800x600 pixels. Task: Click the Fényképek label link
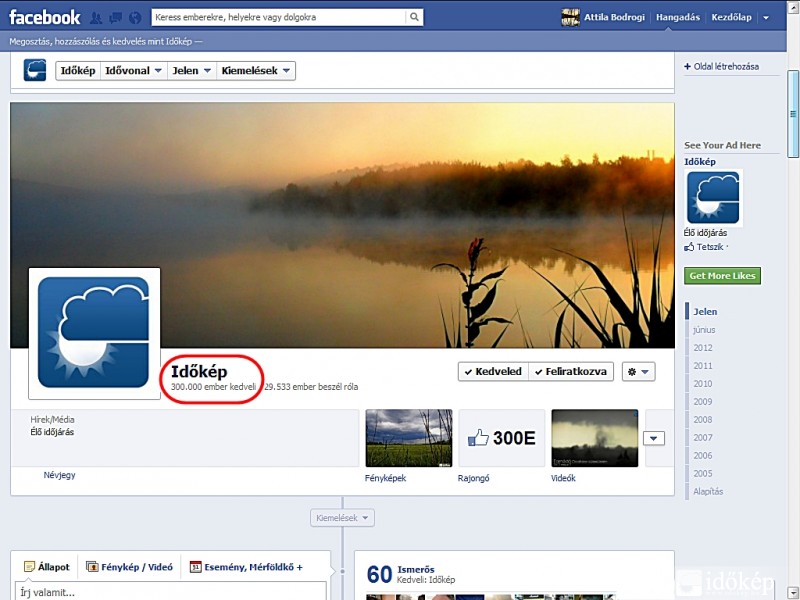[x=385, y=478]
